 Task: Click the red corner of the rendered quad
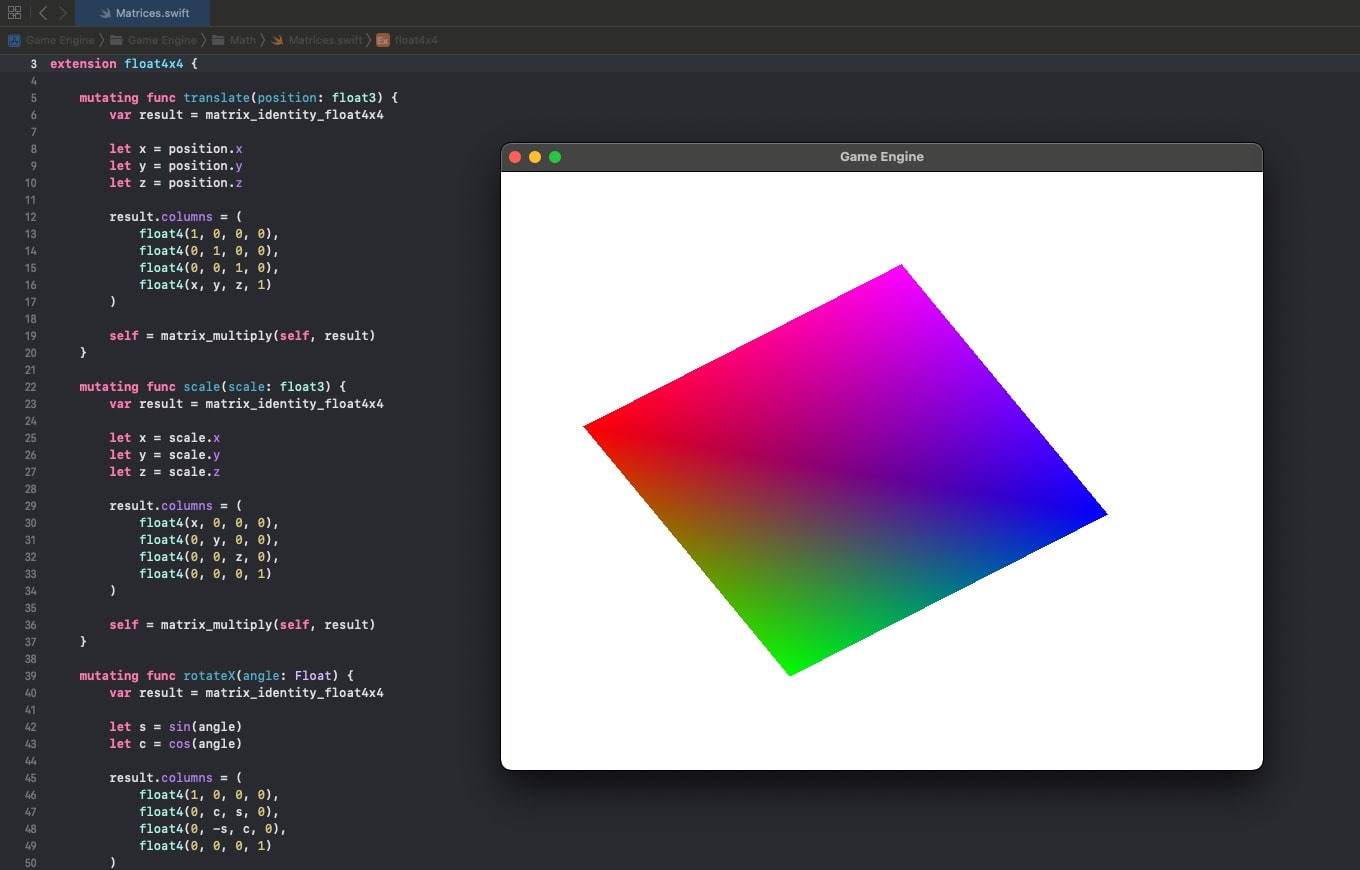590,428
